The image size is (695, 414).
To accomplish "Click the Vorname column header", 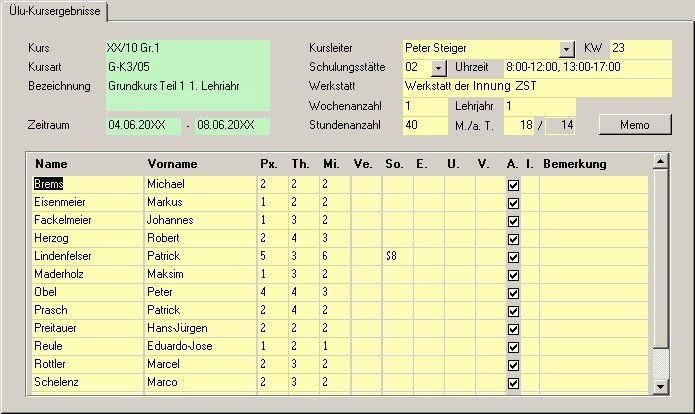I will coord(173,164).
